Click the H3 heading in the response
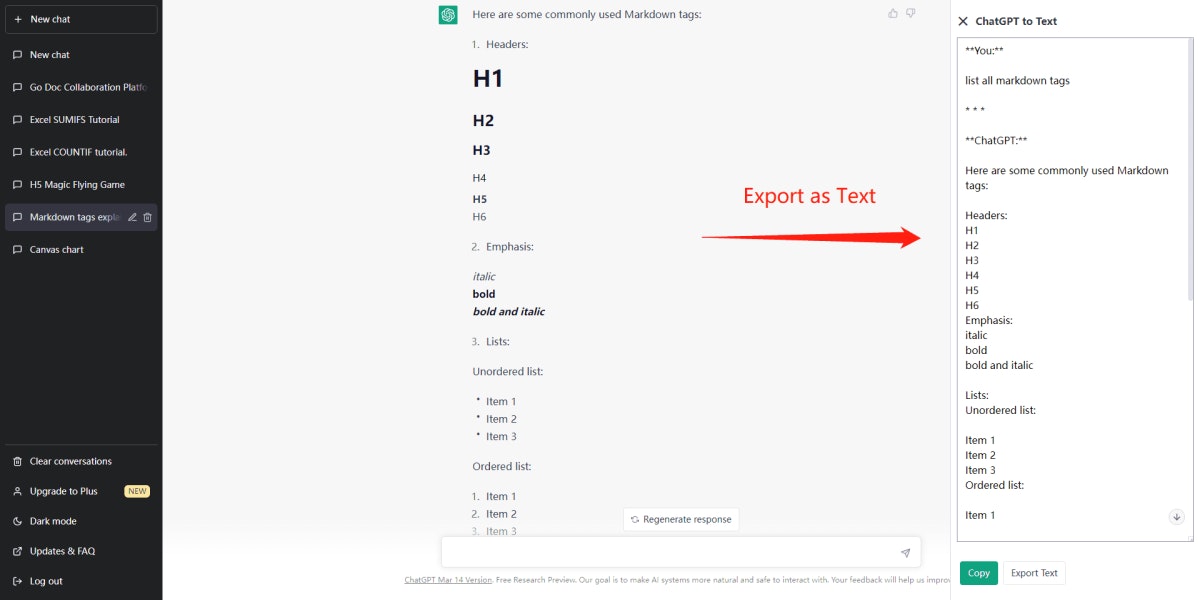The image size is (1200, 600). 481,150
